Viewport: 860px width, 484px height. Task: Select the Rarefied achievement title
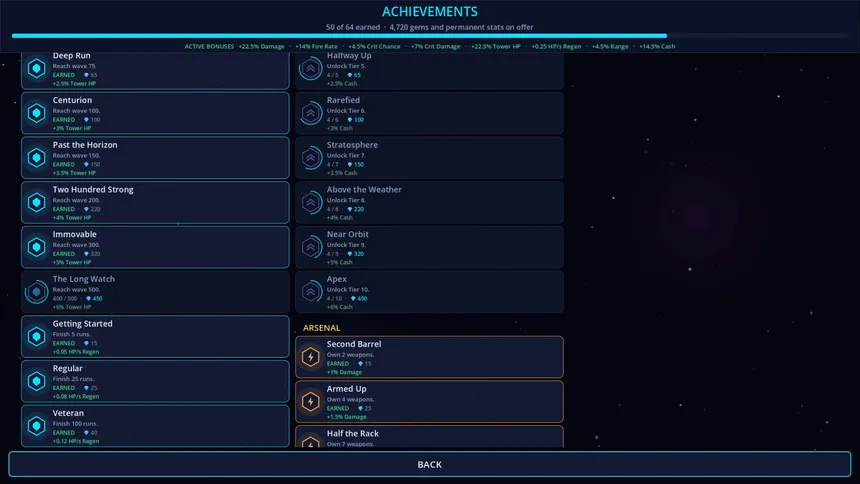pos(343,100)
